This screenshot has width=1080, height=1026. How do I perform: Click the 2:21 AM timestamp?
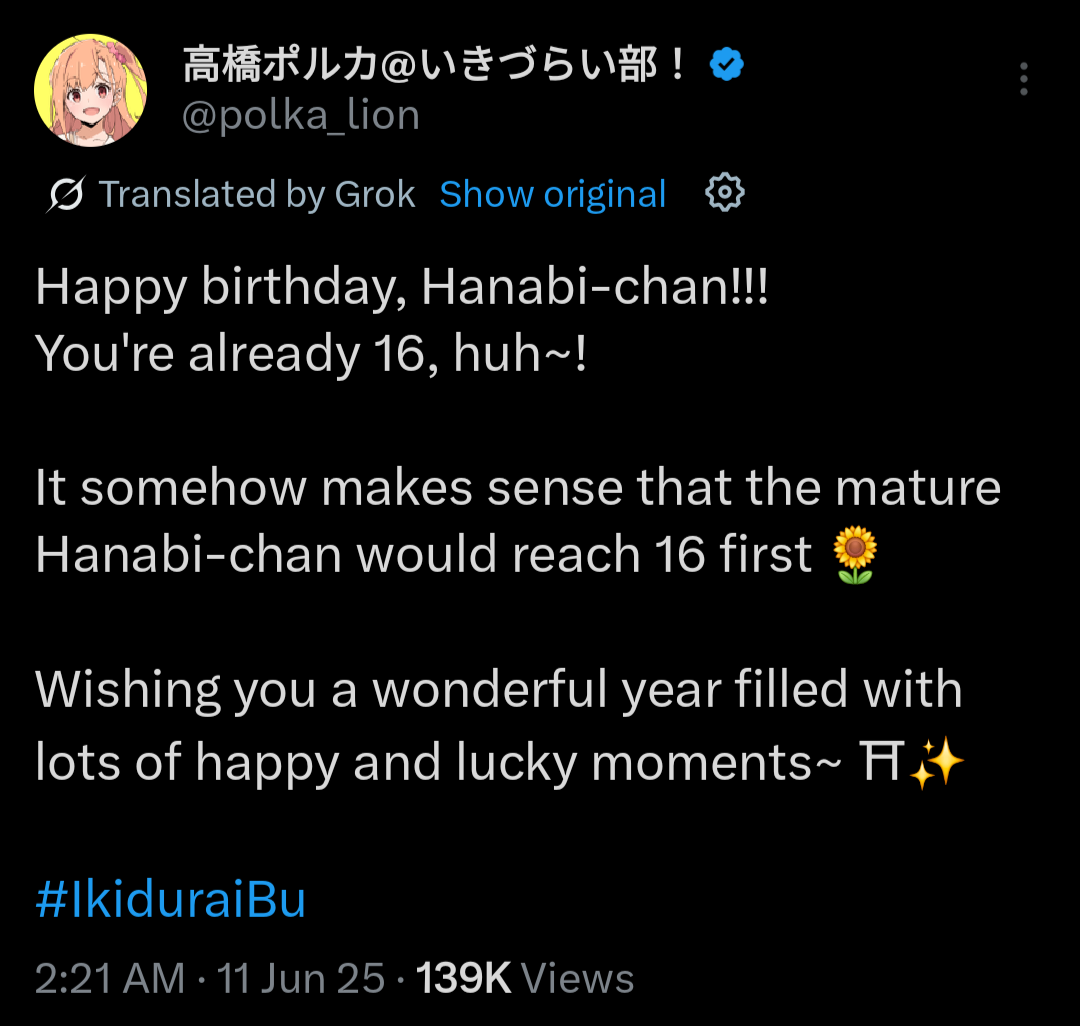[110, 978]
